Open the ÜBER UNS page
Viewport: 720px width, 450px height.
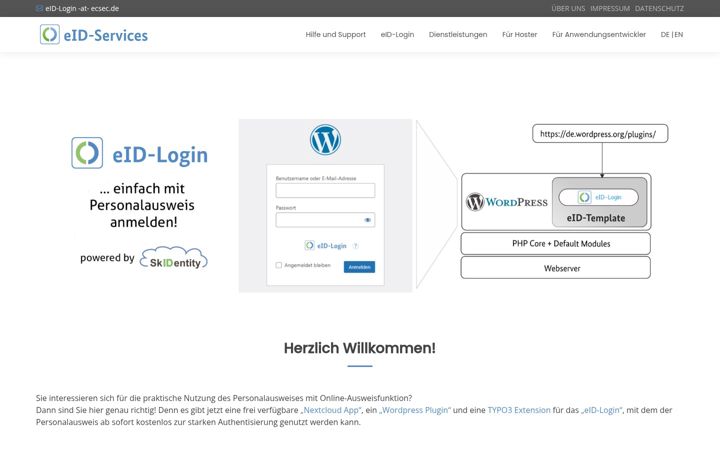tap(568, 8)
